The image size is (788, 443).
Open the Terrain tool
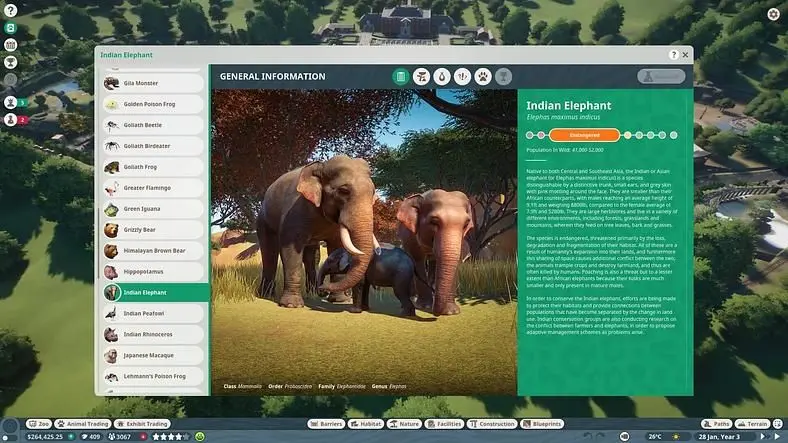click(x=752, y=424)
